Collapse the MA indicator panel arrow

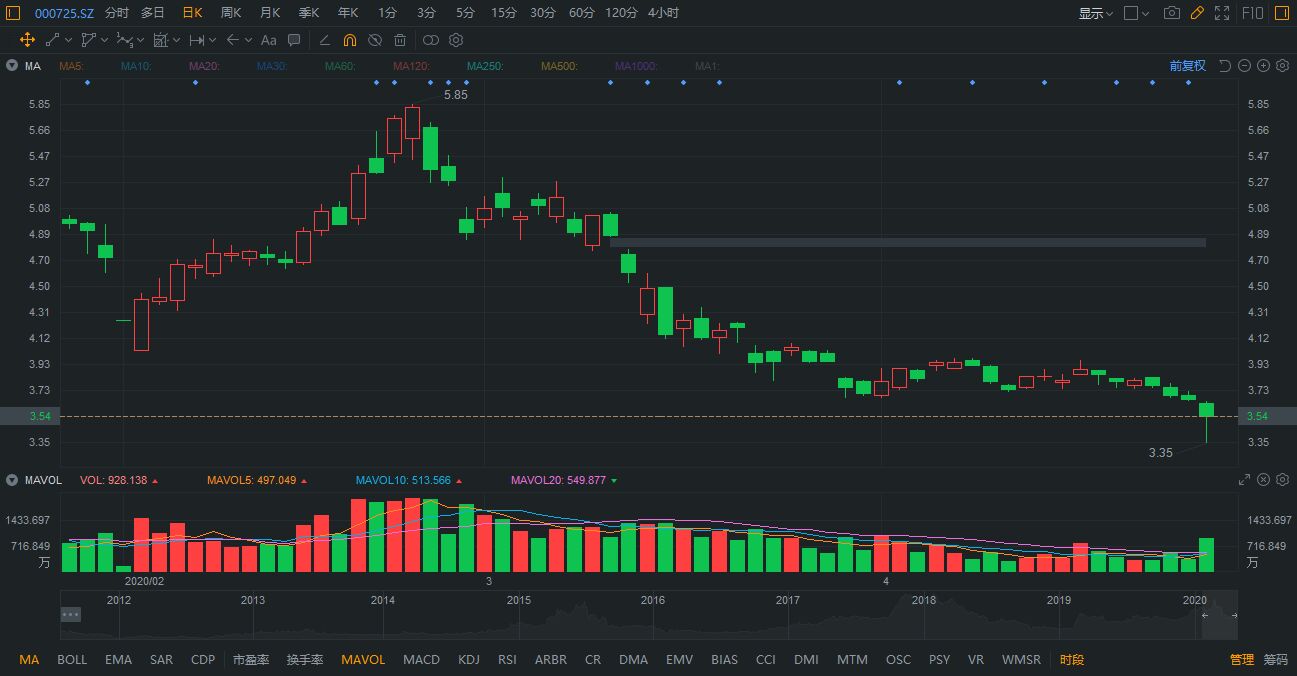12,66
